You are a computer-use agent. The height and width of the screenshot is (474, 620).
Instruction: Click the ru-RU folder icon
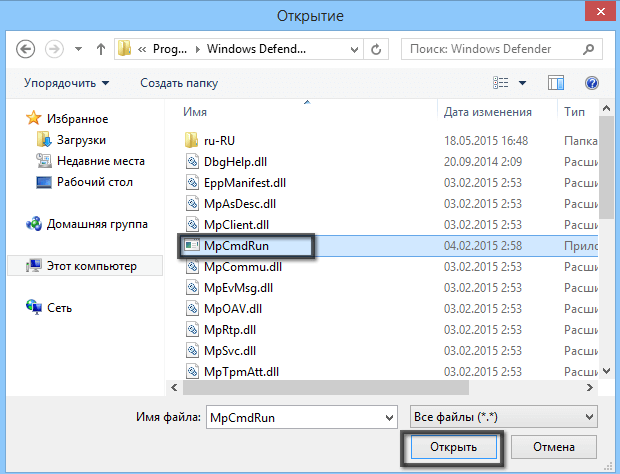pos(192,140)
